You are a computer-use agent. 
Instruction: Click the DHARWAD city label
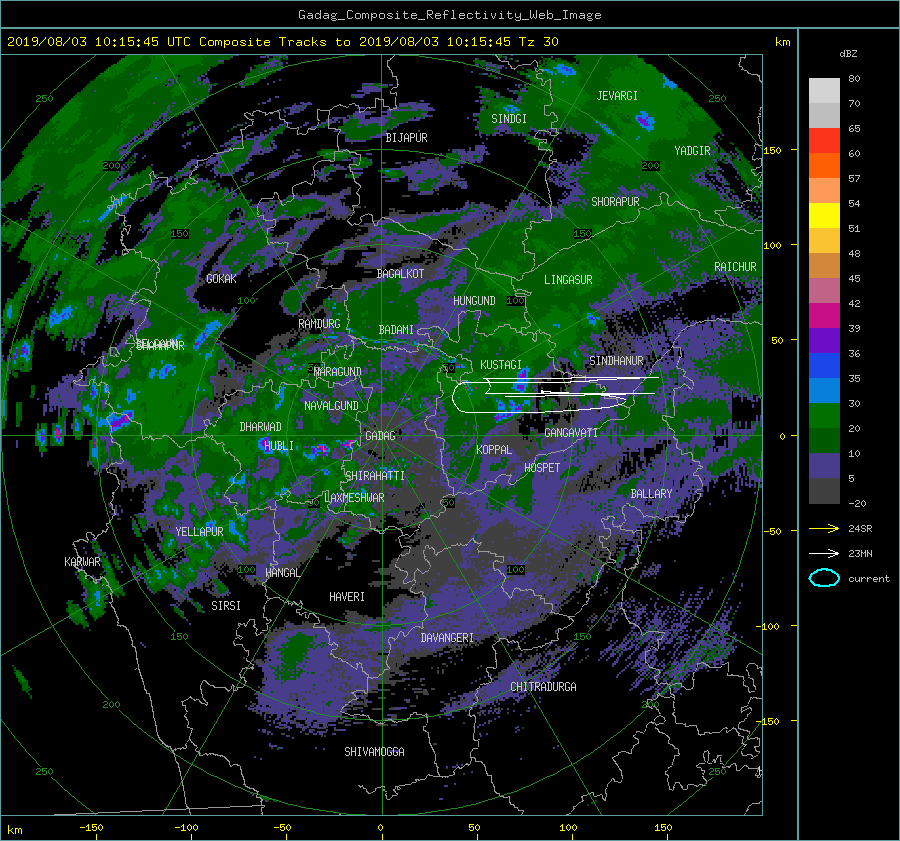261,427
